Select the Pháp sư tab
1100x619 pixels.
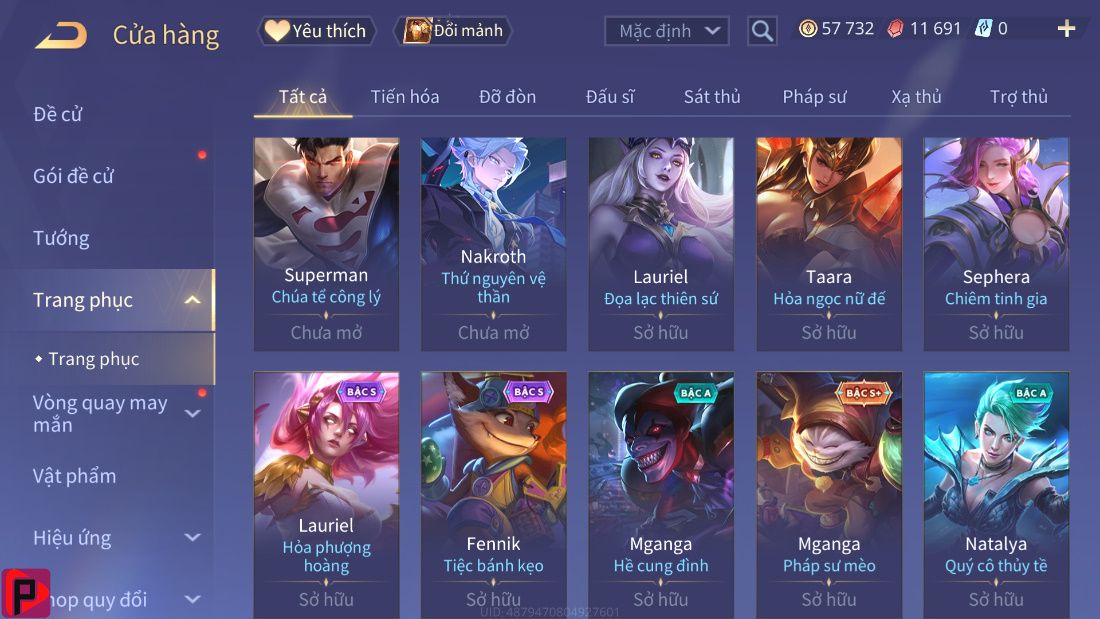tap(814, 97)
